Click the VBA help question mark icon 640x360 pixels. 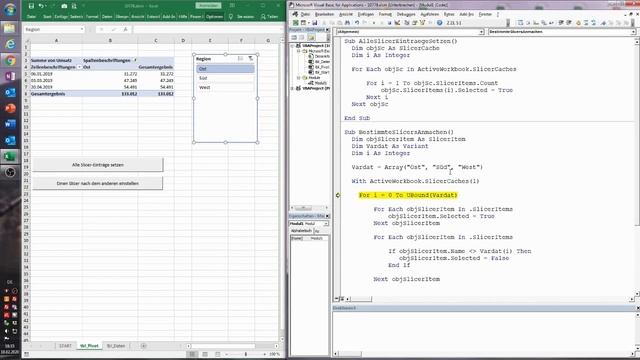(440, 23)
